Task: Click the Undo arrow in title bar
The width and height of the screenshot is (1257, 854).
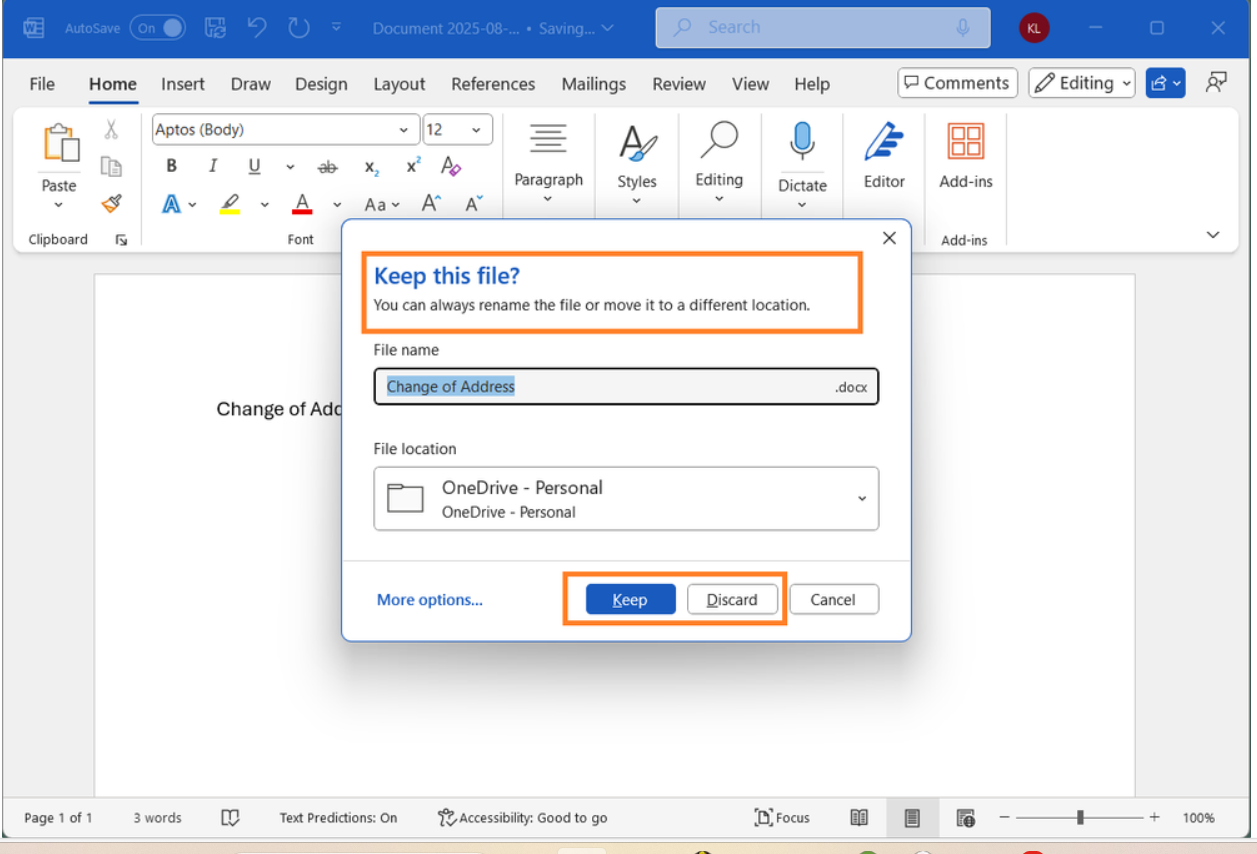Action: click(257, 28)
